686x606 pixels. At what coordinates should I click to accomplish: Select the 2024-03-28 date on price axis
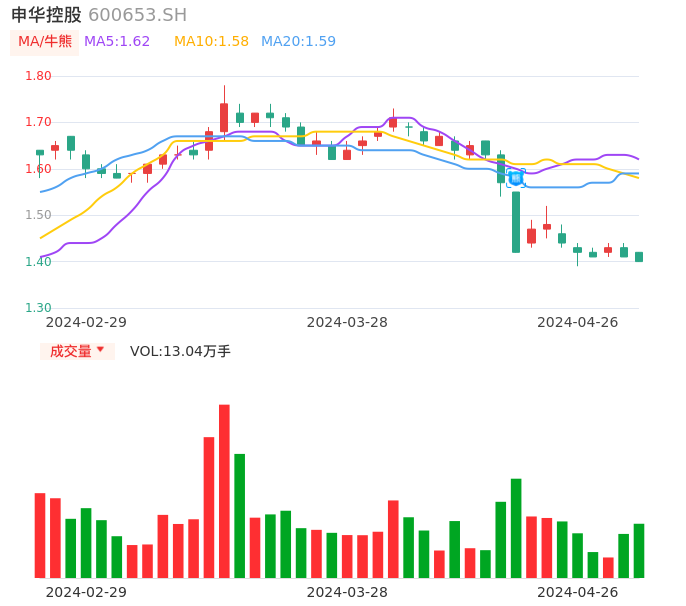pos(347,322)
